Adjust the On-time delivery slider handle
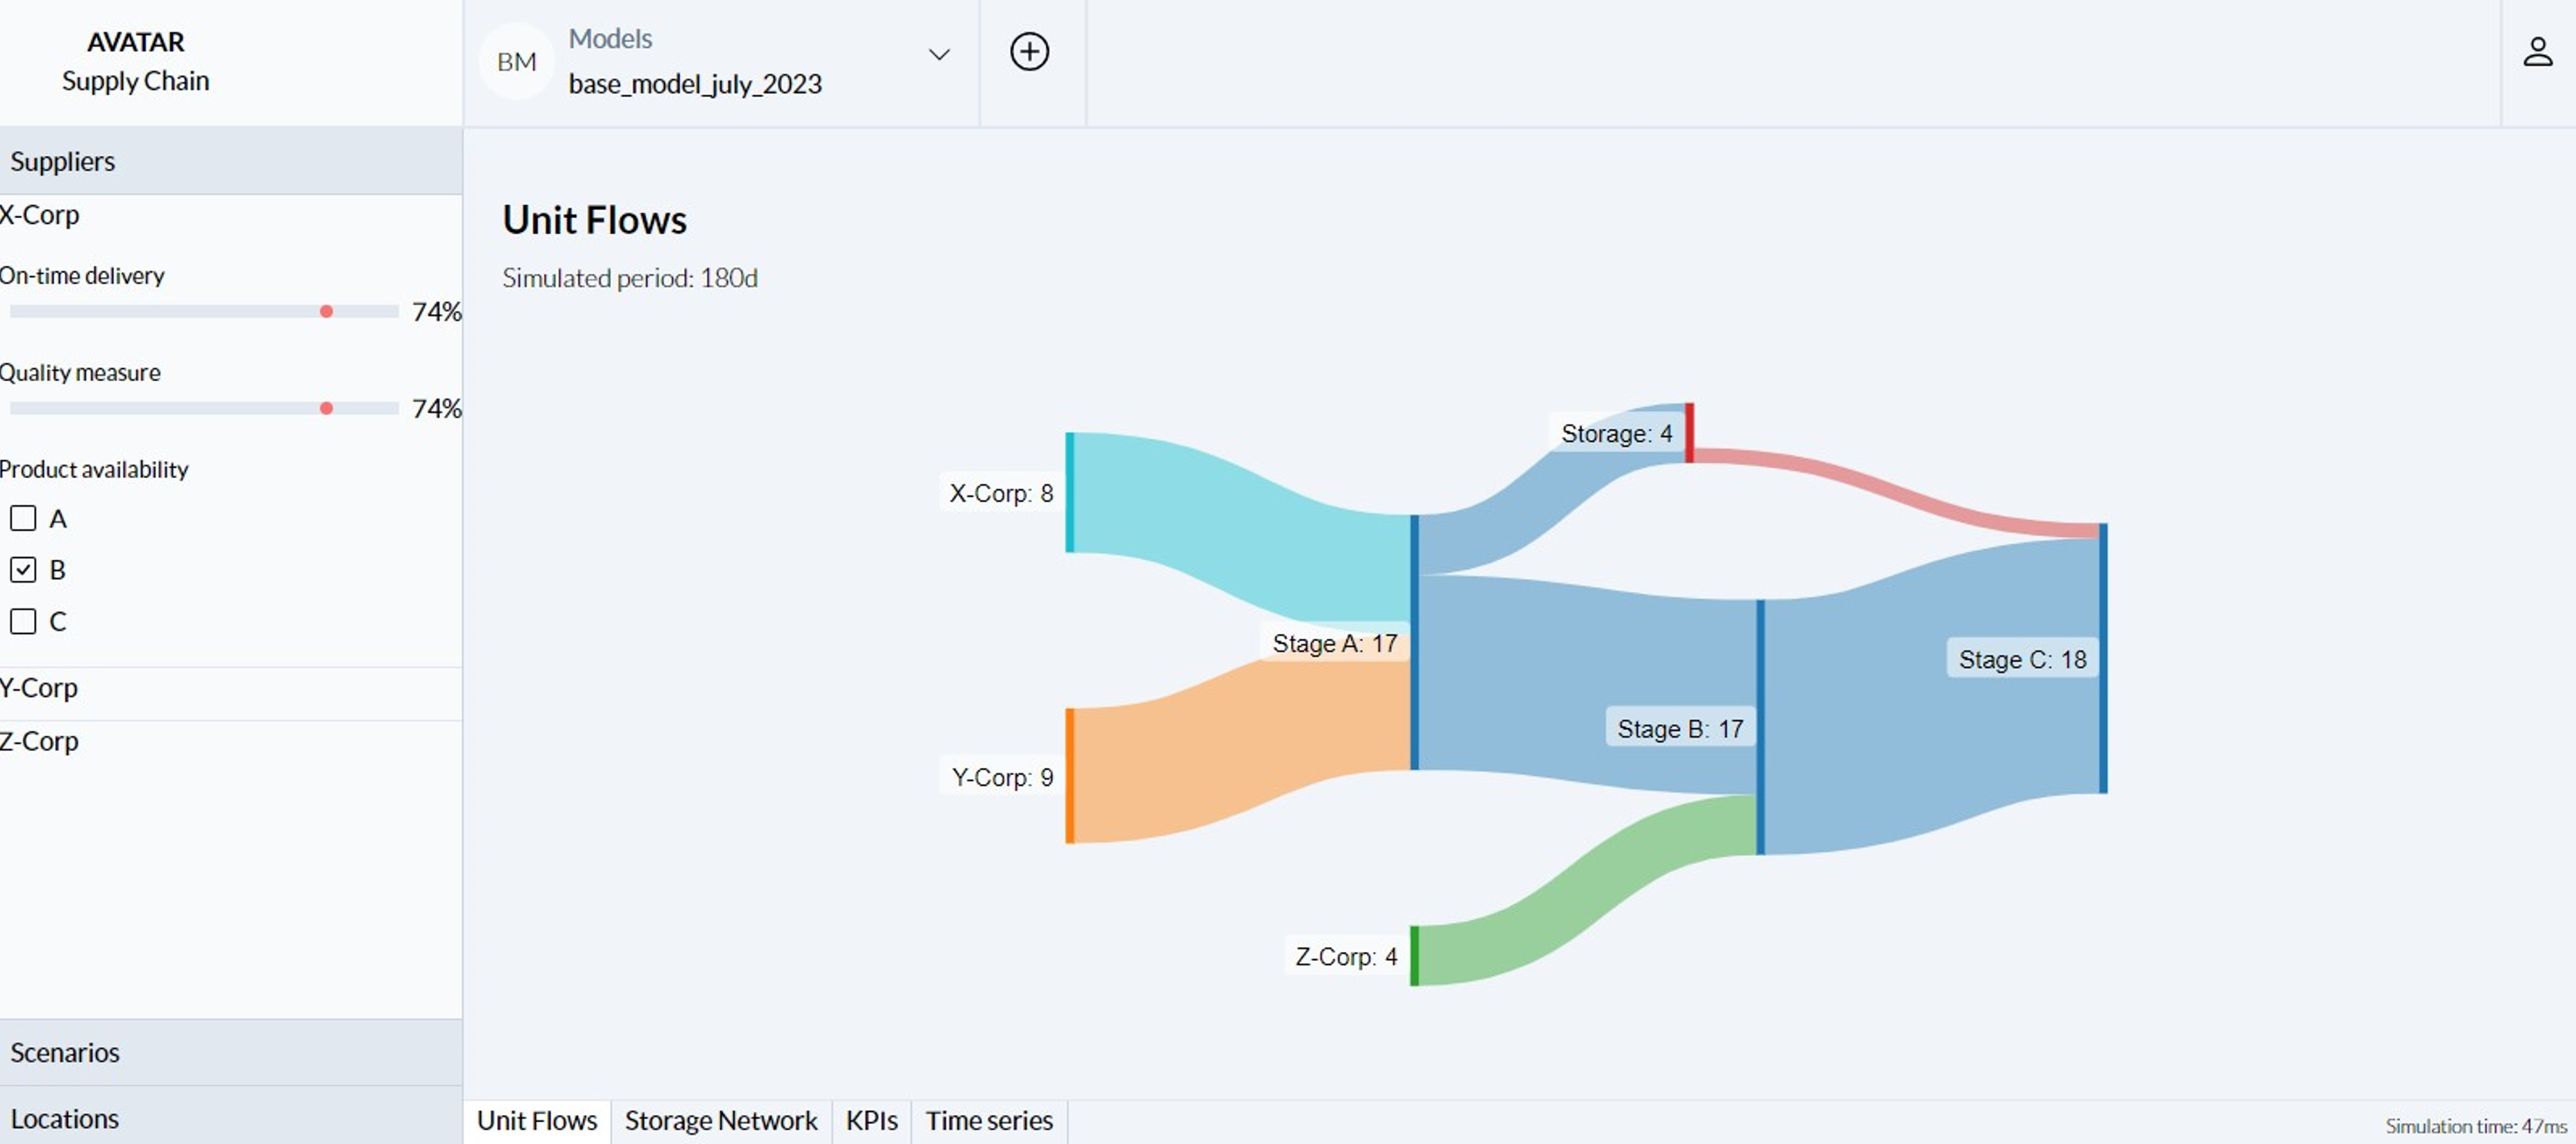Viewport: 2576px width, 1144px height. tap(326, 312)
